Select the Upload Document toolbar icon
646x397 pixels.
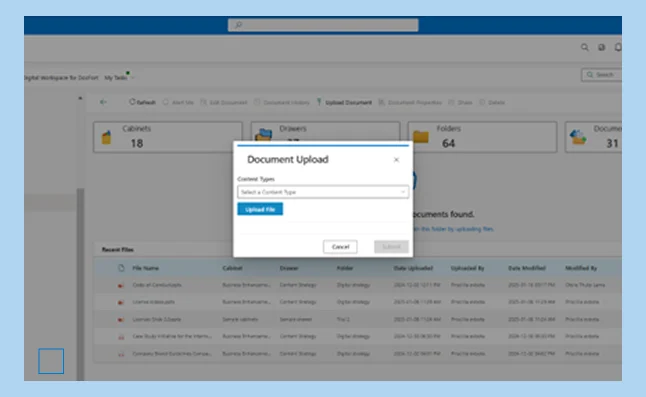pos(319,102)
